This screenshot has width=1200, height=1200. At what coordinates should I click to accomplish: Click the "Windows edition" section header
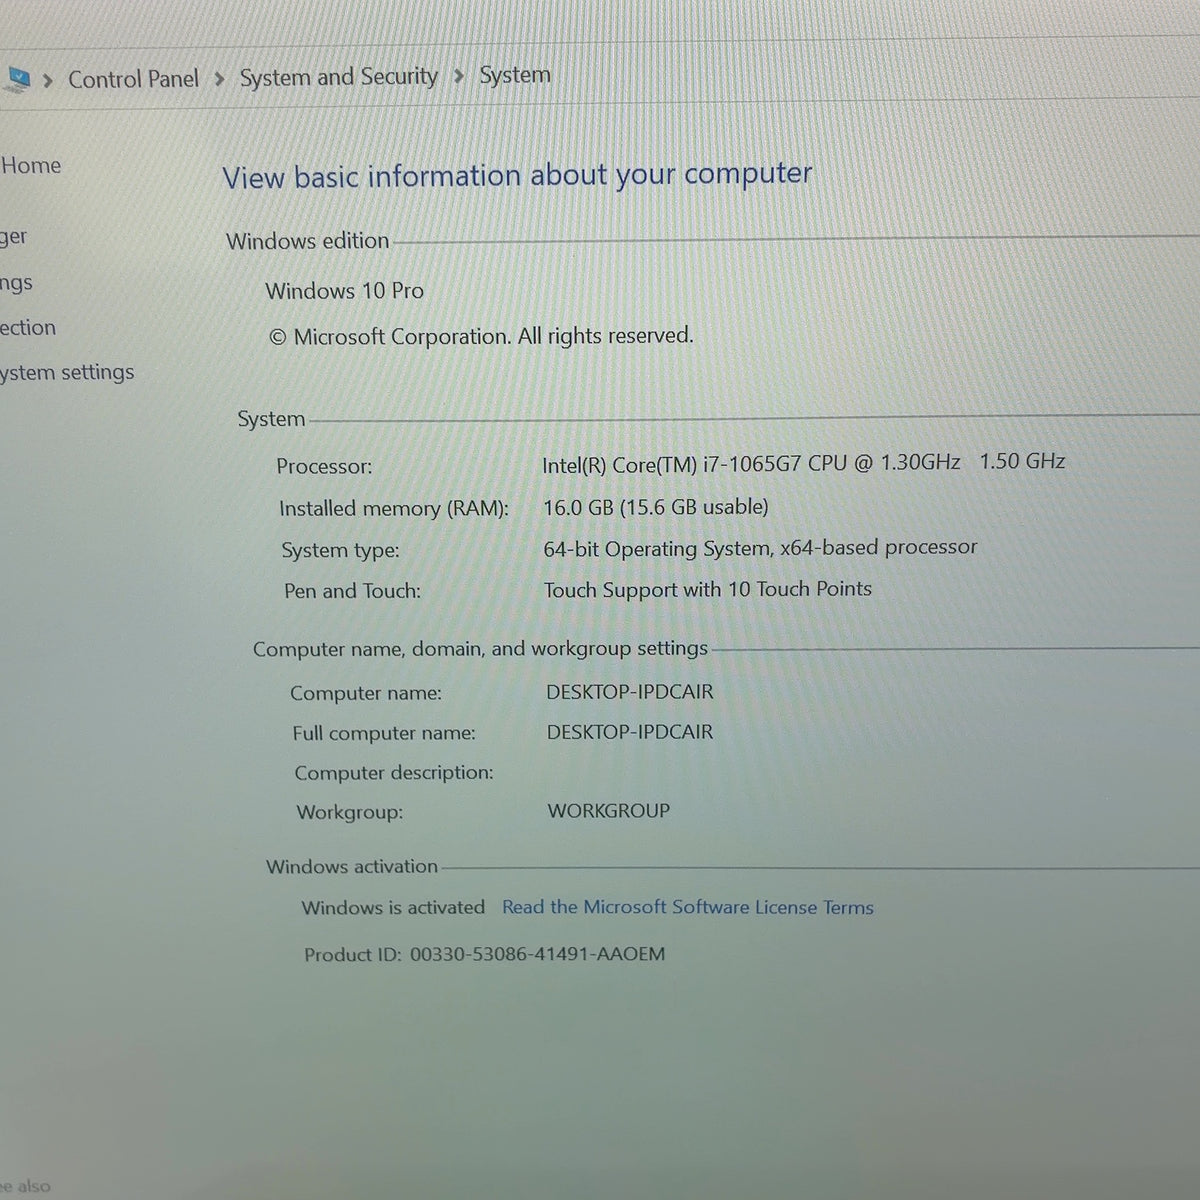pos(308,242)
